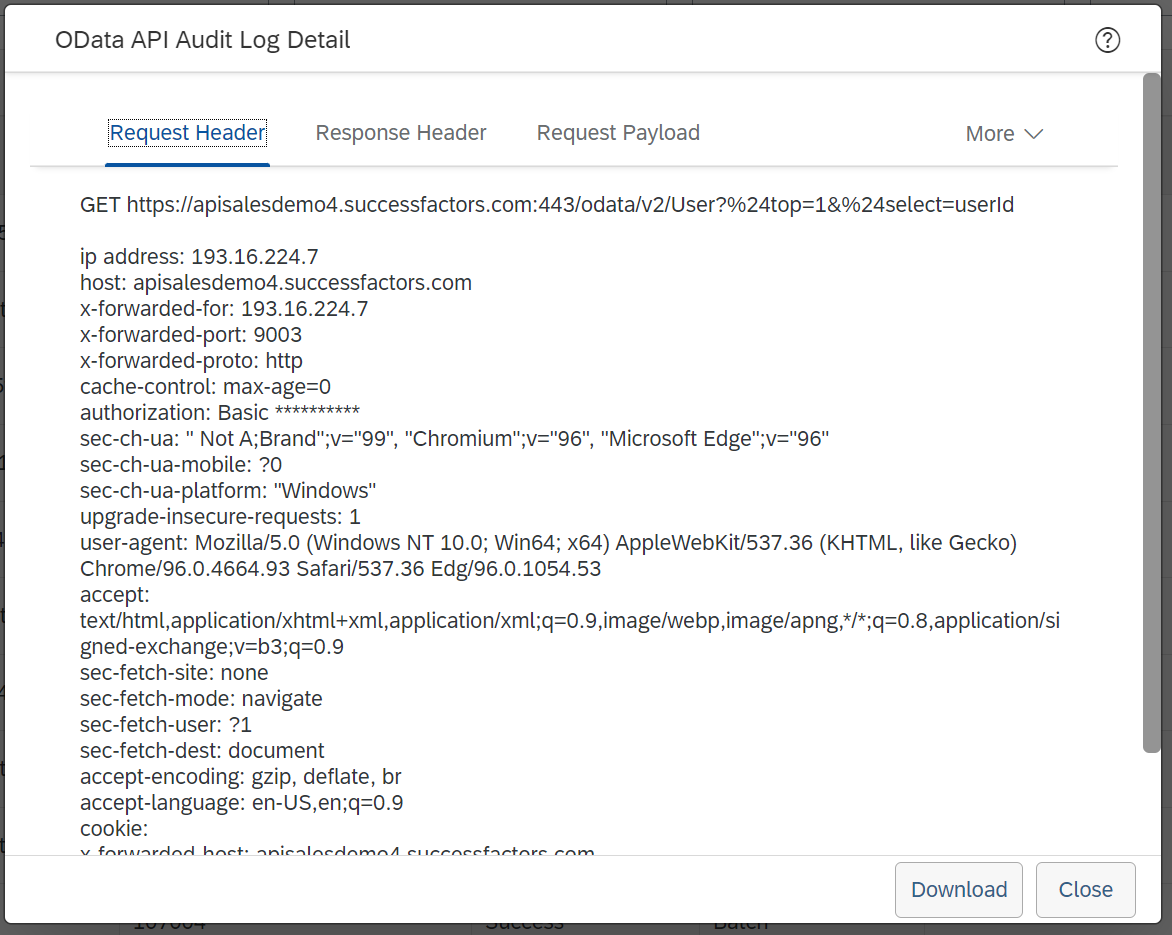Click the 'host: apisalesdemo4.successfactors.com' line
The height and width of the screenshot is (935, 1172).
tap(276, 283)
